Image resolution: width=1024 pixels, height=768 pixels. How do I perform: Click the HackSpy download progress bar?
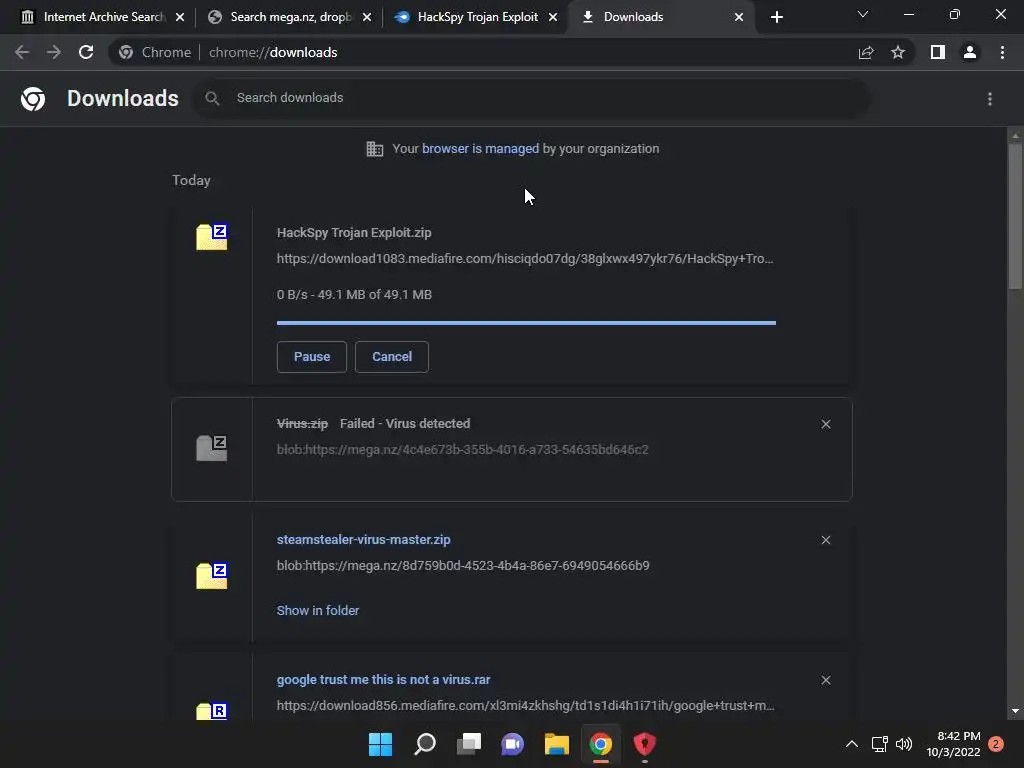526,323
